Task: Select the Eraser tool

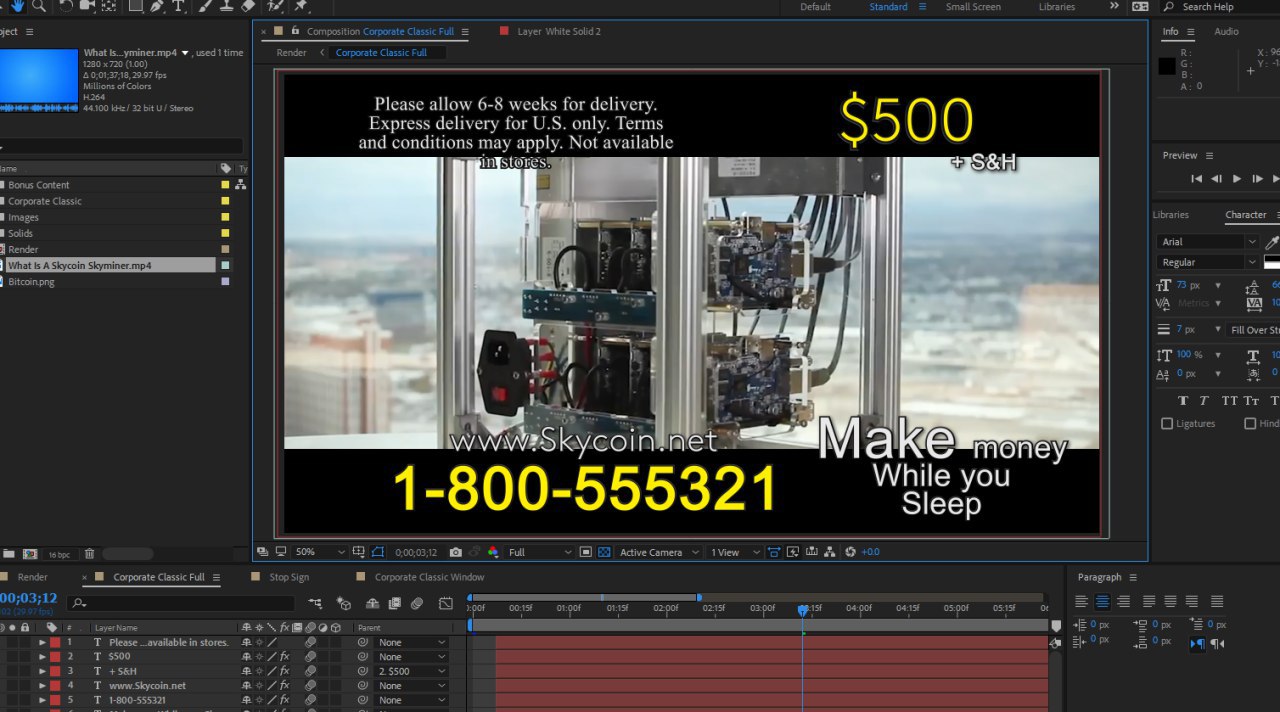Action: coord(249,6)
